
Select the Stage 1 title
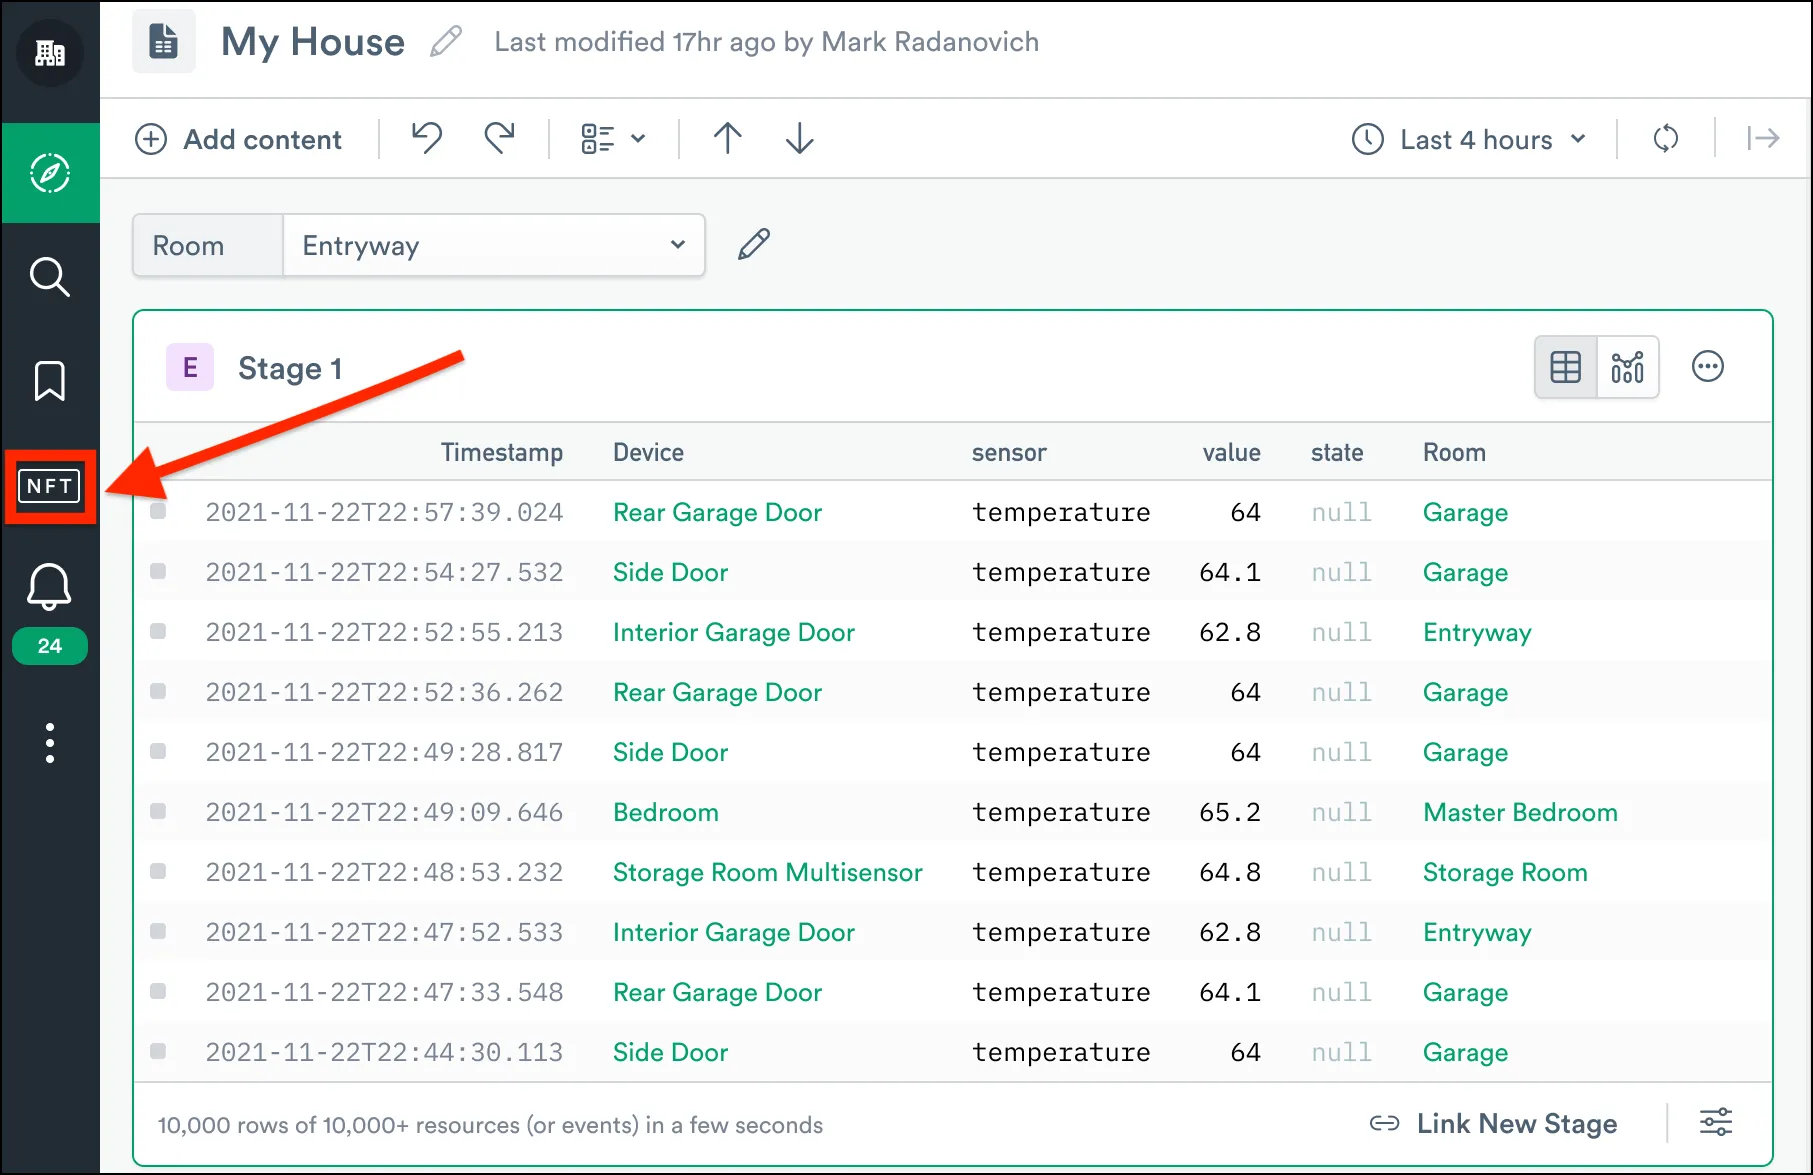(x=290, y=369)
